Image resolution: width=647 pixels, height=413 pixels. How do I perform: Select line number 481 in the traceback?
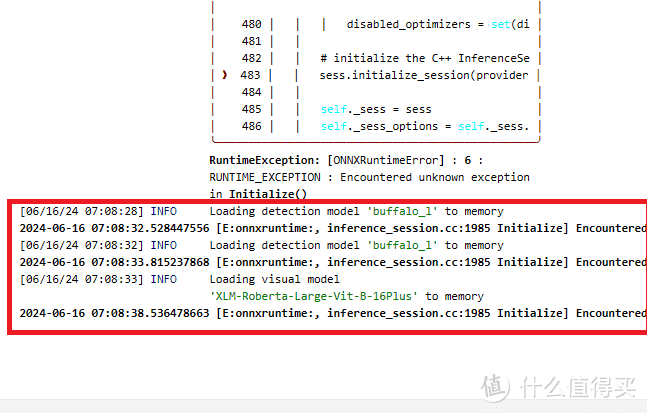pos(251,41)
